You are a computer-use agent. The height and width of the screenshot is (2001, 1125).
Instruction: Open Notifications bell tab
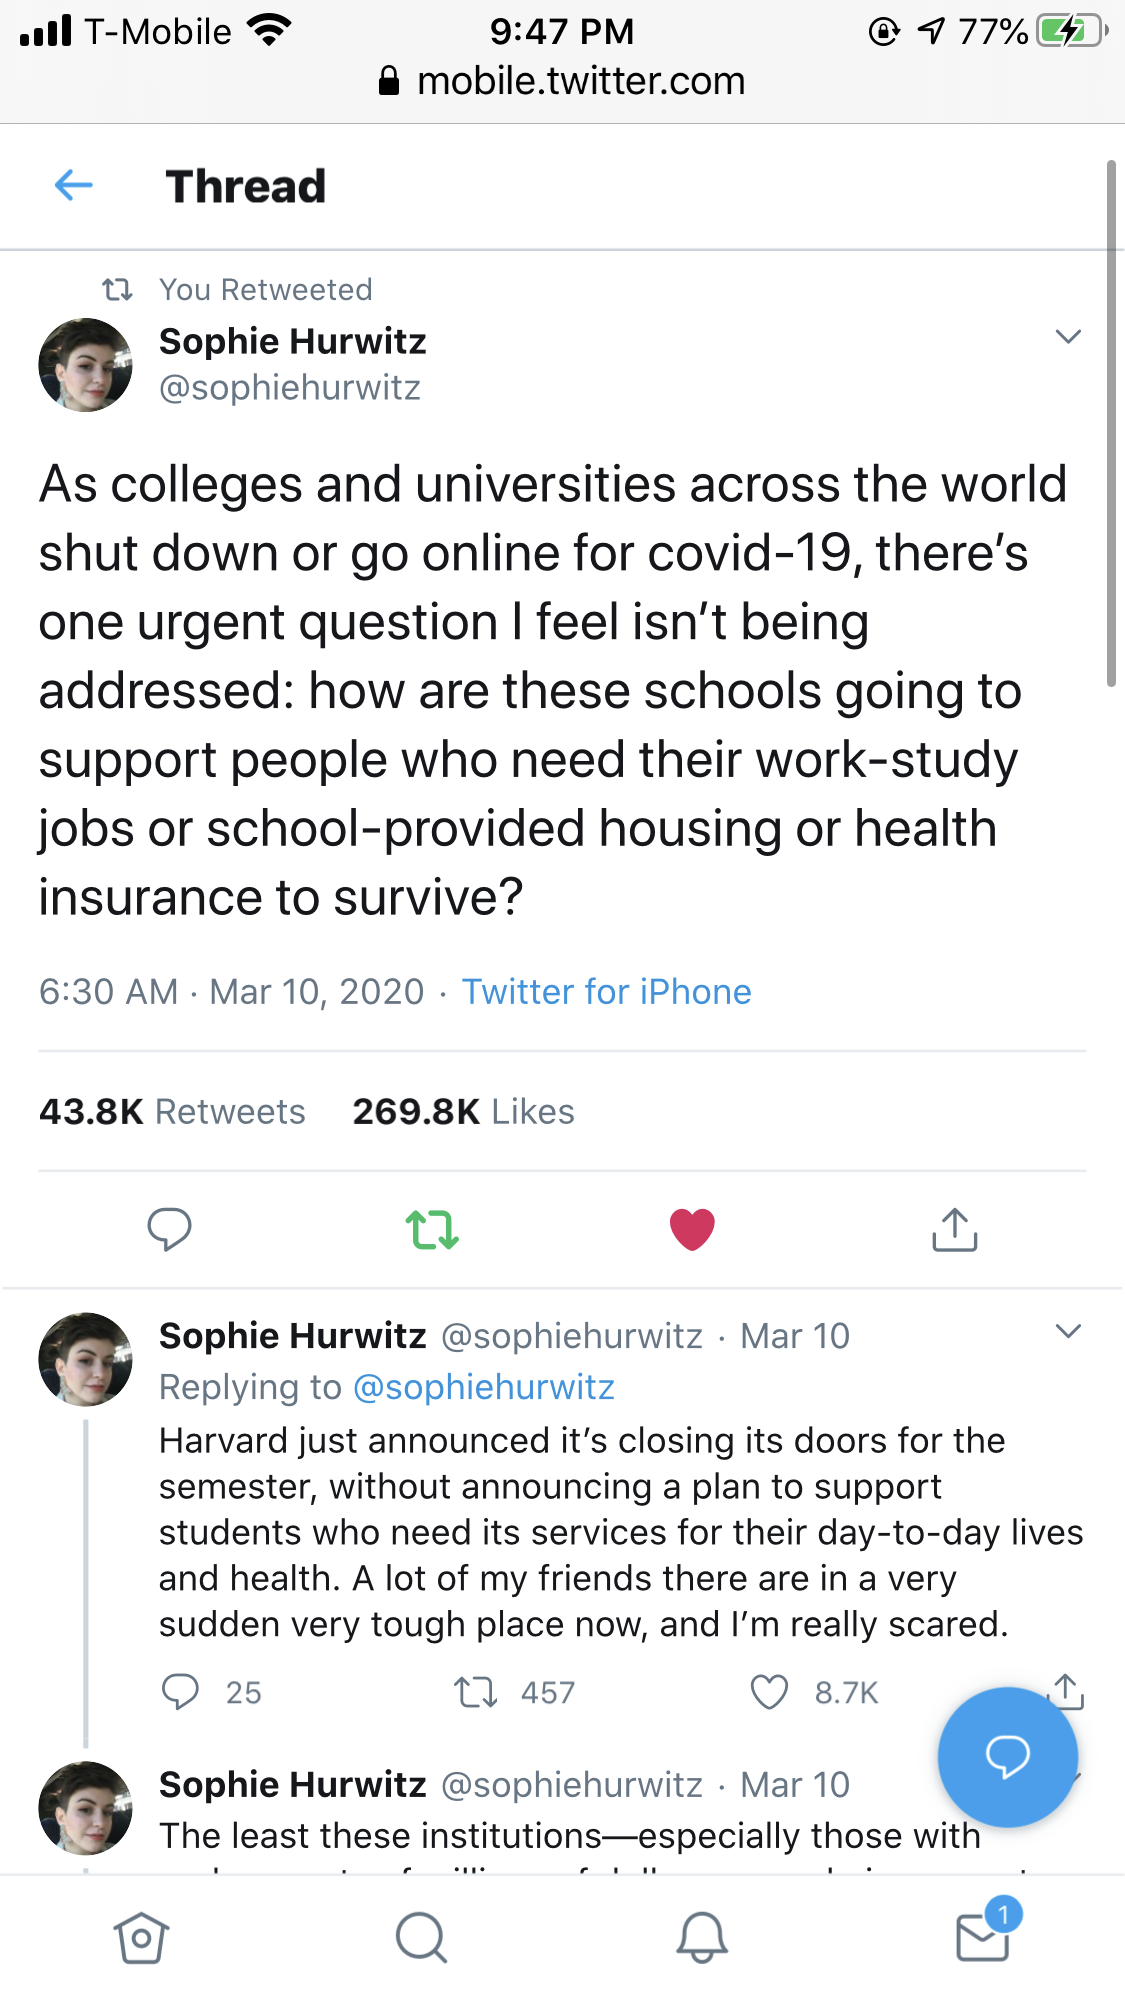[x=702, y=1938]
